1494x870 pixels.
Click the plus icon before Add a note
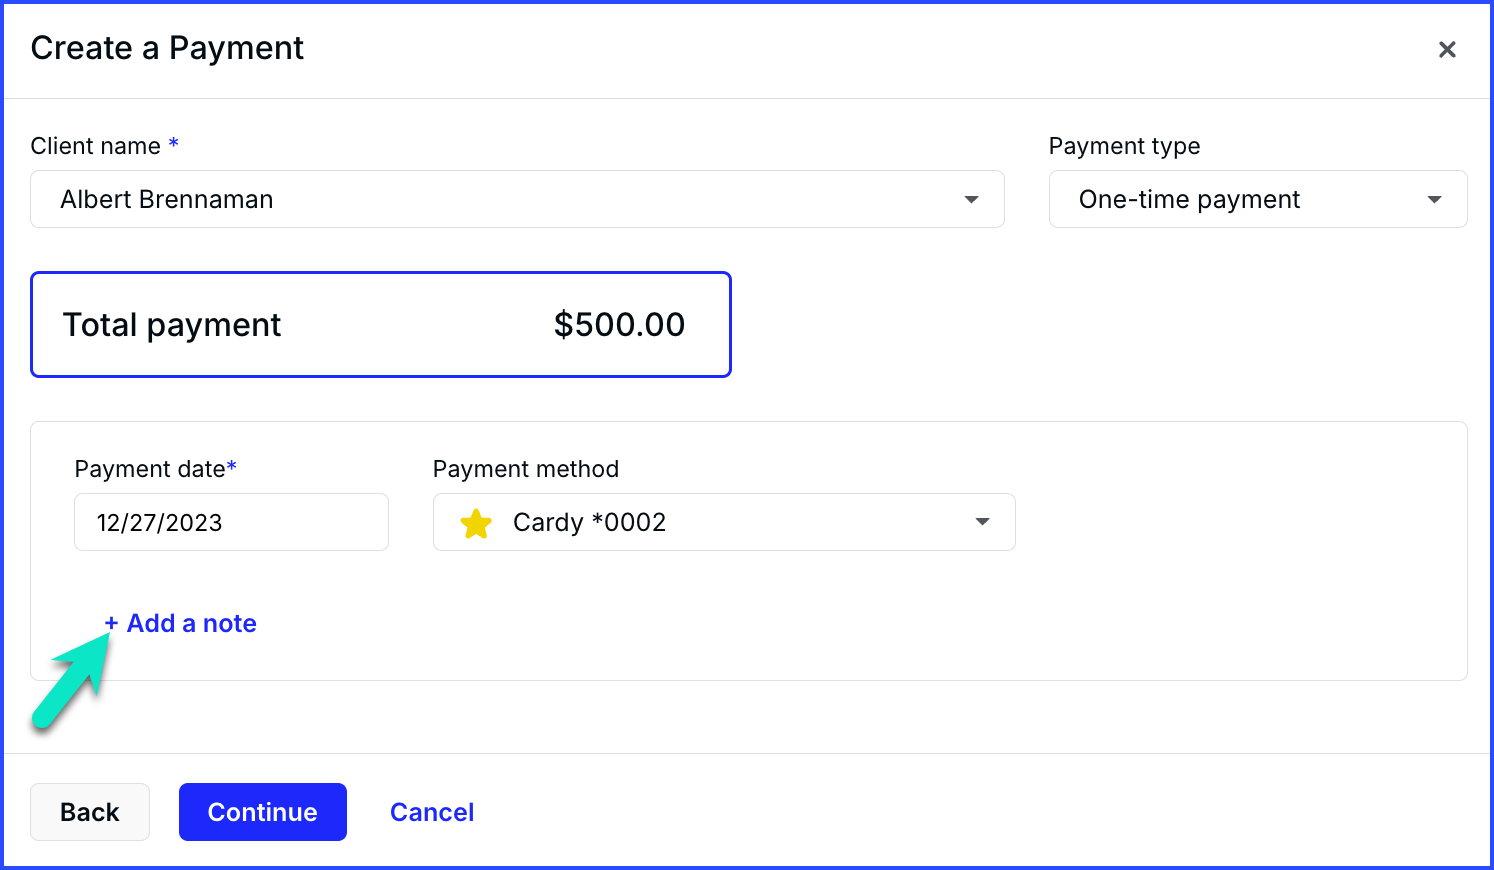(x=111, y=623)
